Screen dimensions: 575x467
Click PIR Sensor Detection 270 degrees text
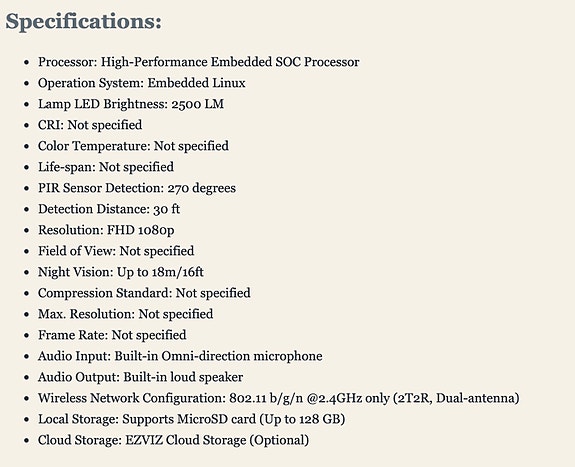tap(137, 188)
